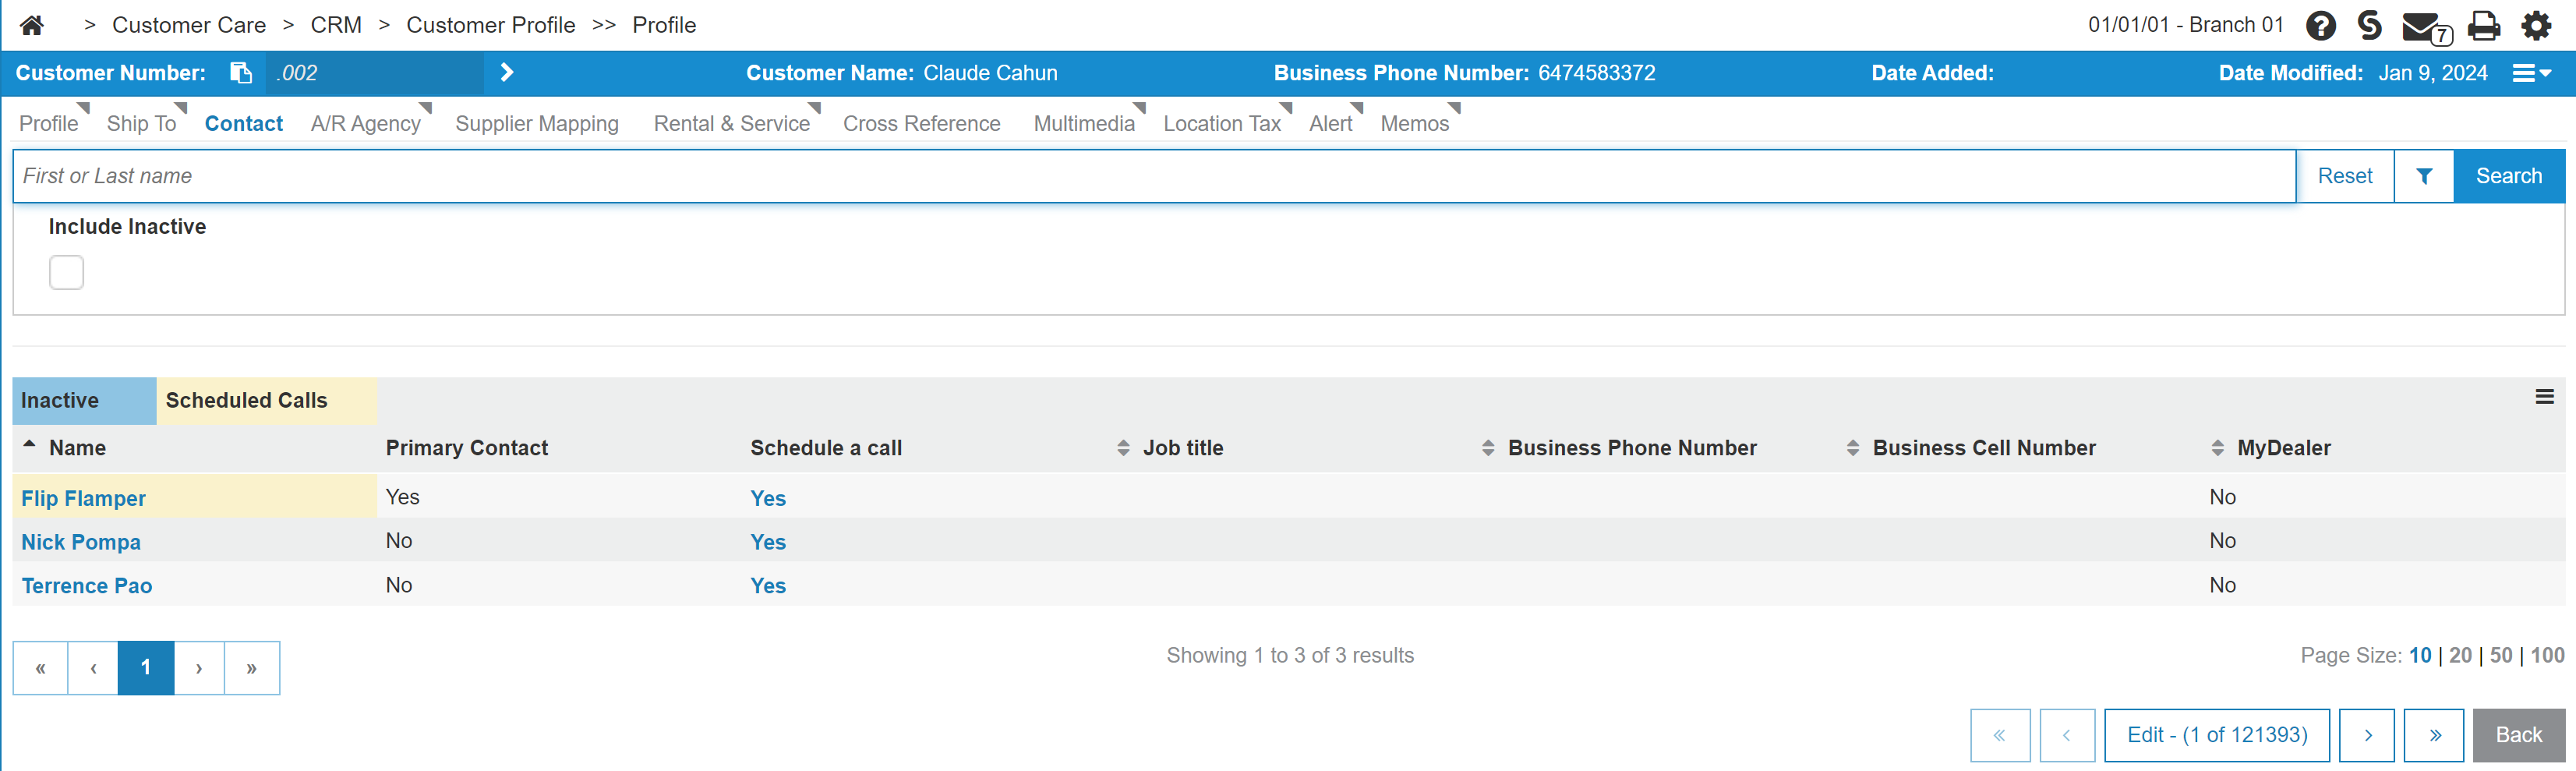This screenshot has width=2576, height=771.
Task: Set page size to 20
Action: 2460,656
